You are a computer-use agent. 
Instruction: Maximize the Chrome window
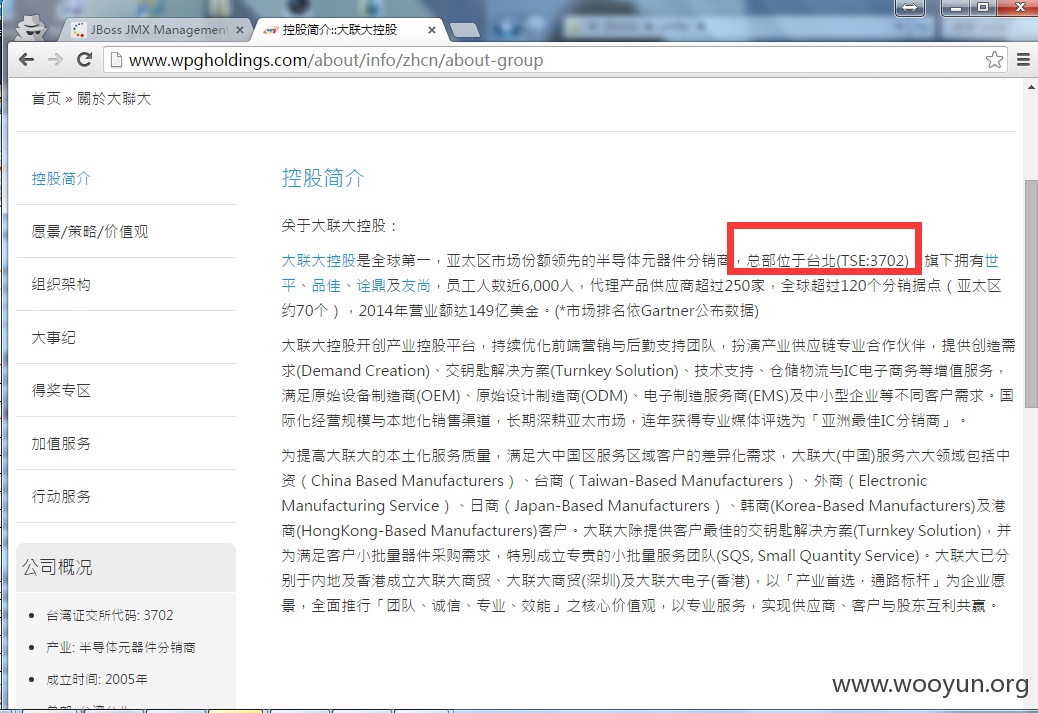983,8
